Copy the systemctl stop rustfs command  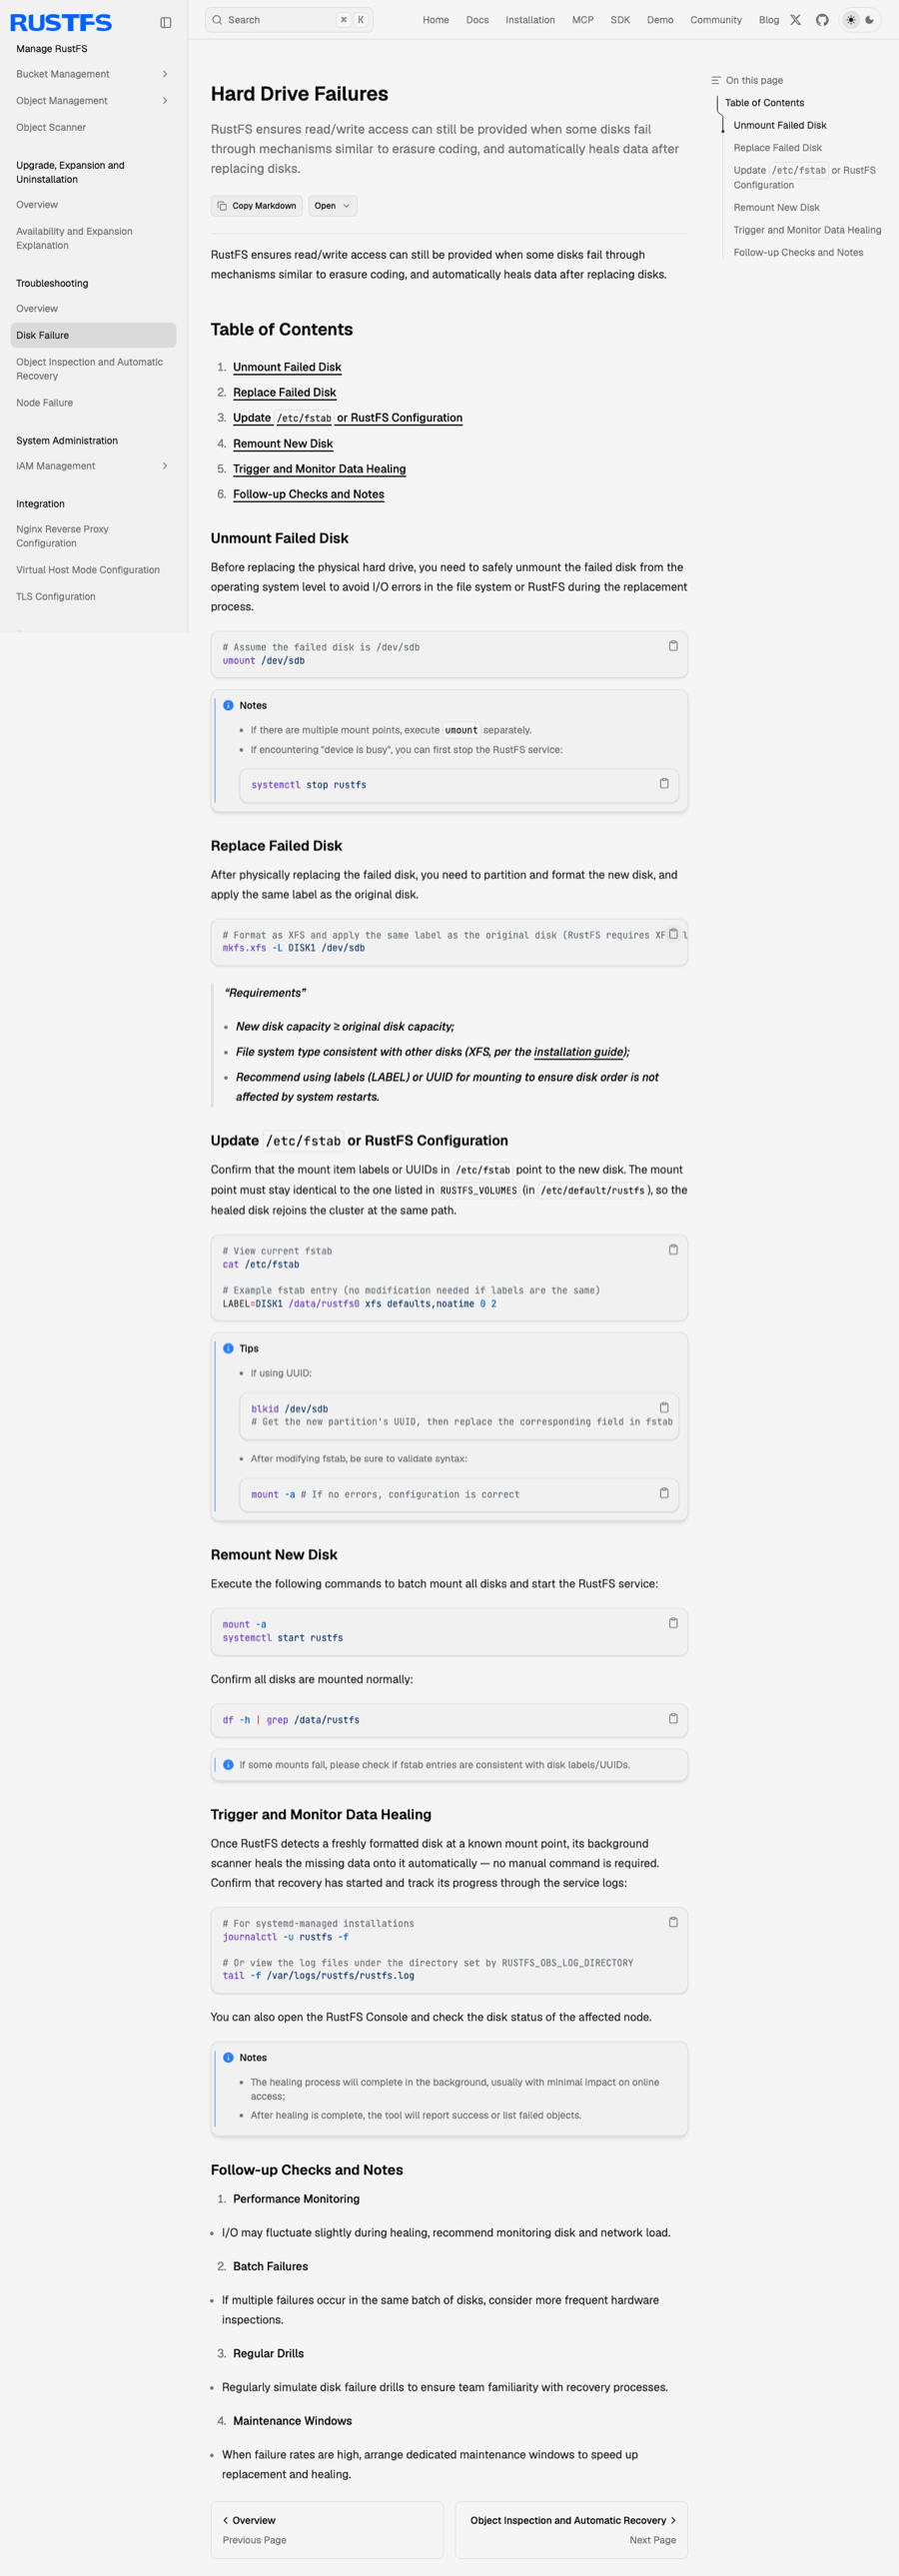click(x=664, y=783)
